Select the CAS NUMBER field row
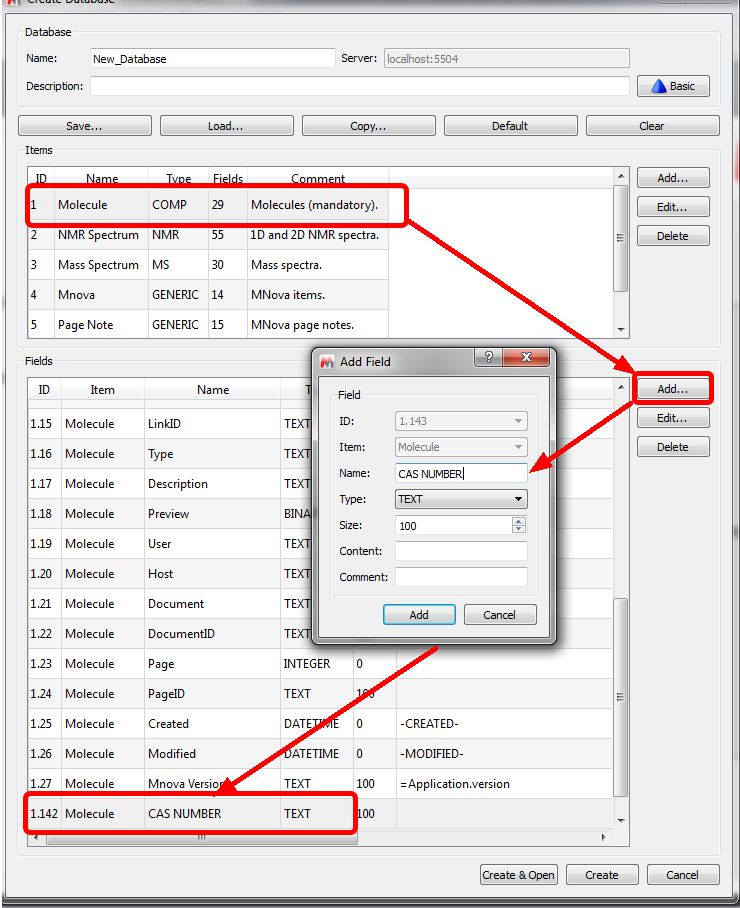Screen dimensions: 740x908 click(320, 814)
